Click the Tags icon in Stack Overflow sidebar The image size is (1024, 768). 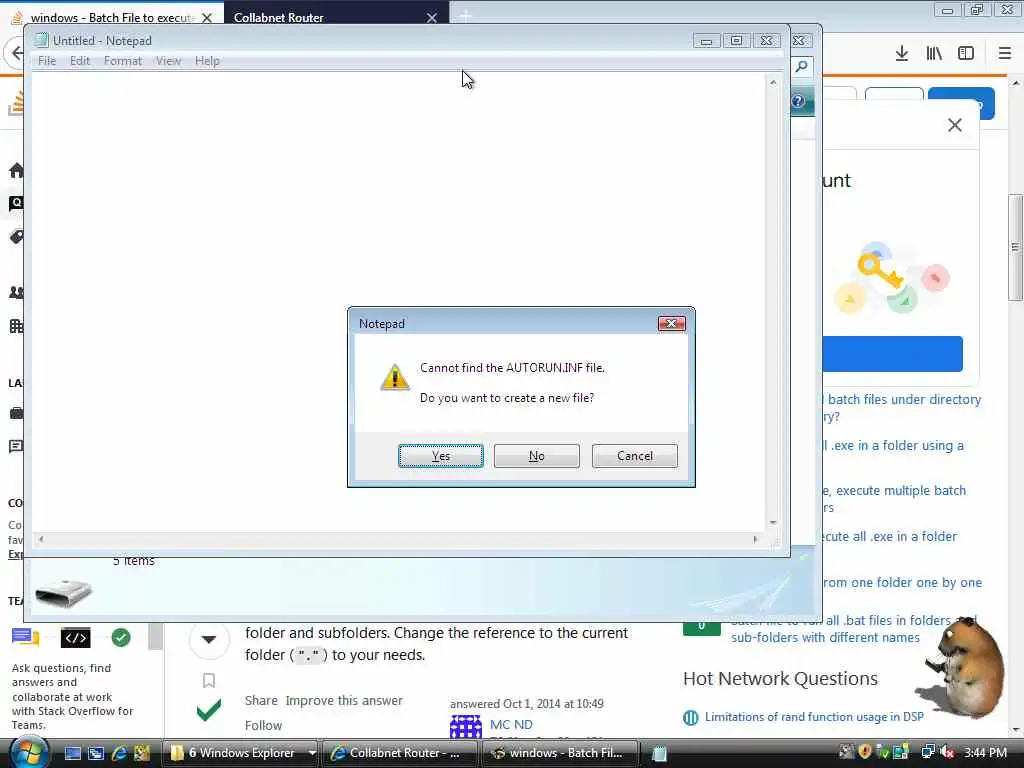point(16,236)
